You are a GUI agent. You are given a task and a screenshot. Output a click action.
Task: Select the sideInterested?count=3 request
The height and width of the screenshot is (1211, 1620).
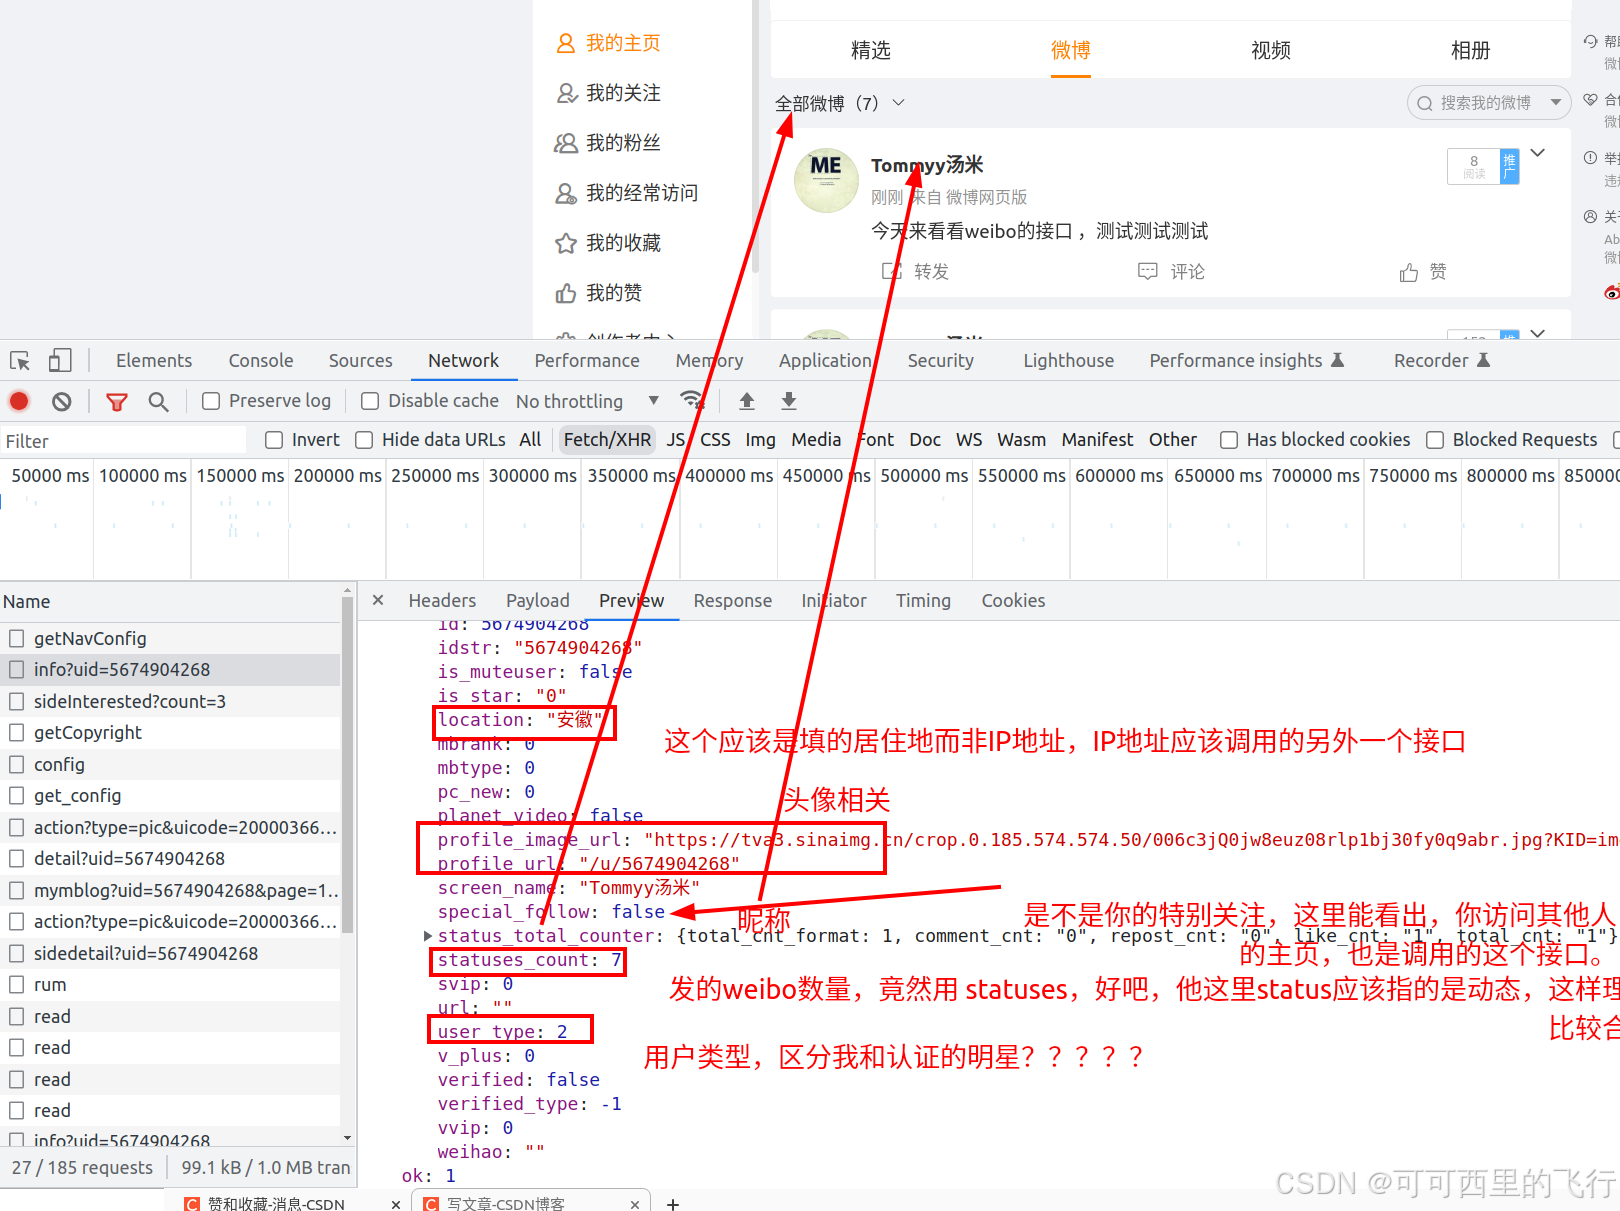170,701
